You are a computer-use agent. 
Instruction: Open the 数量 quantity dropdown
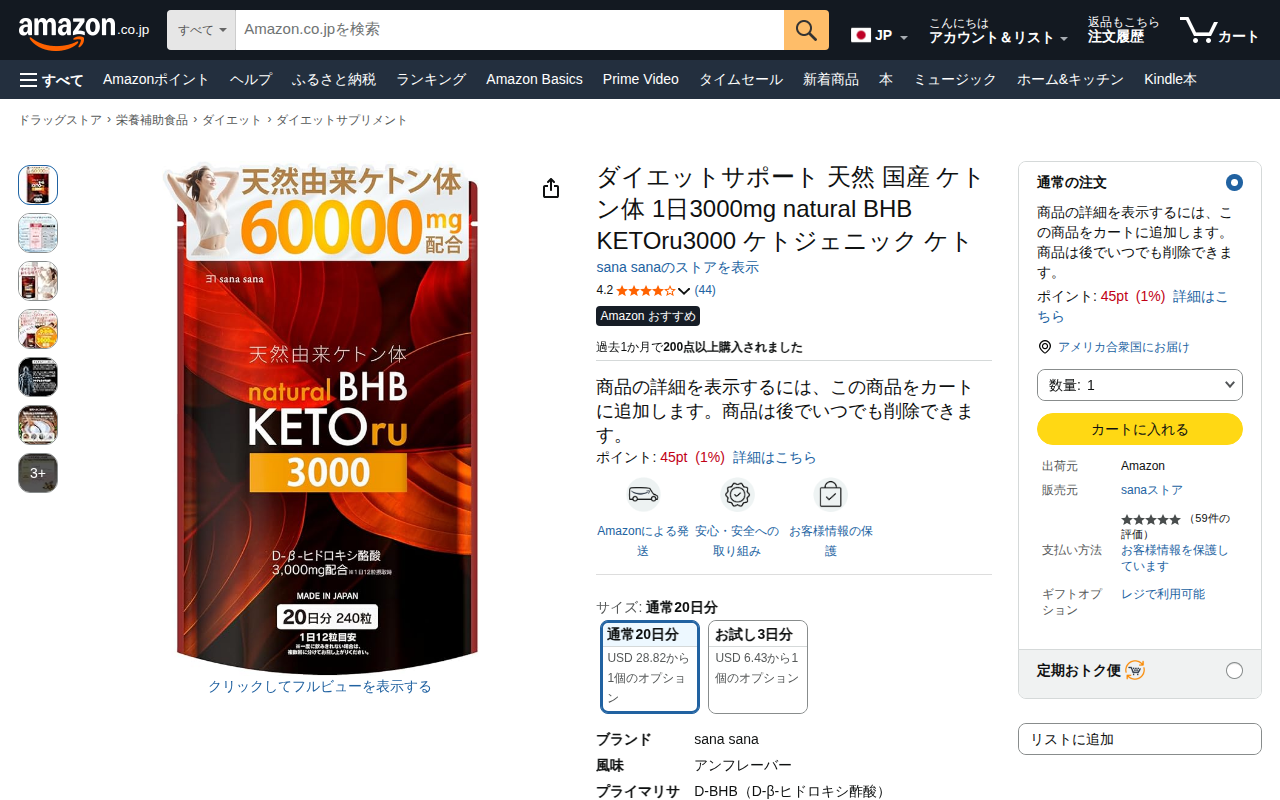pos(1140,385)
